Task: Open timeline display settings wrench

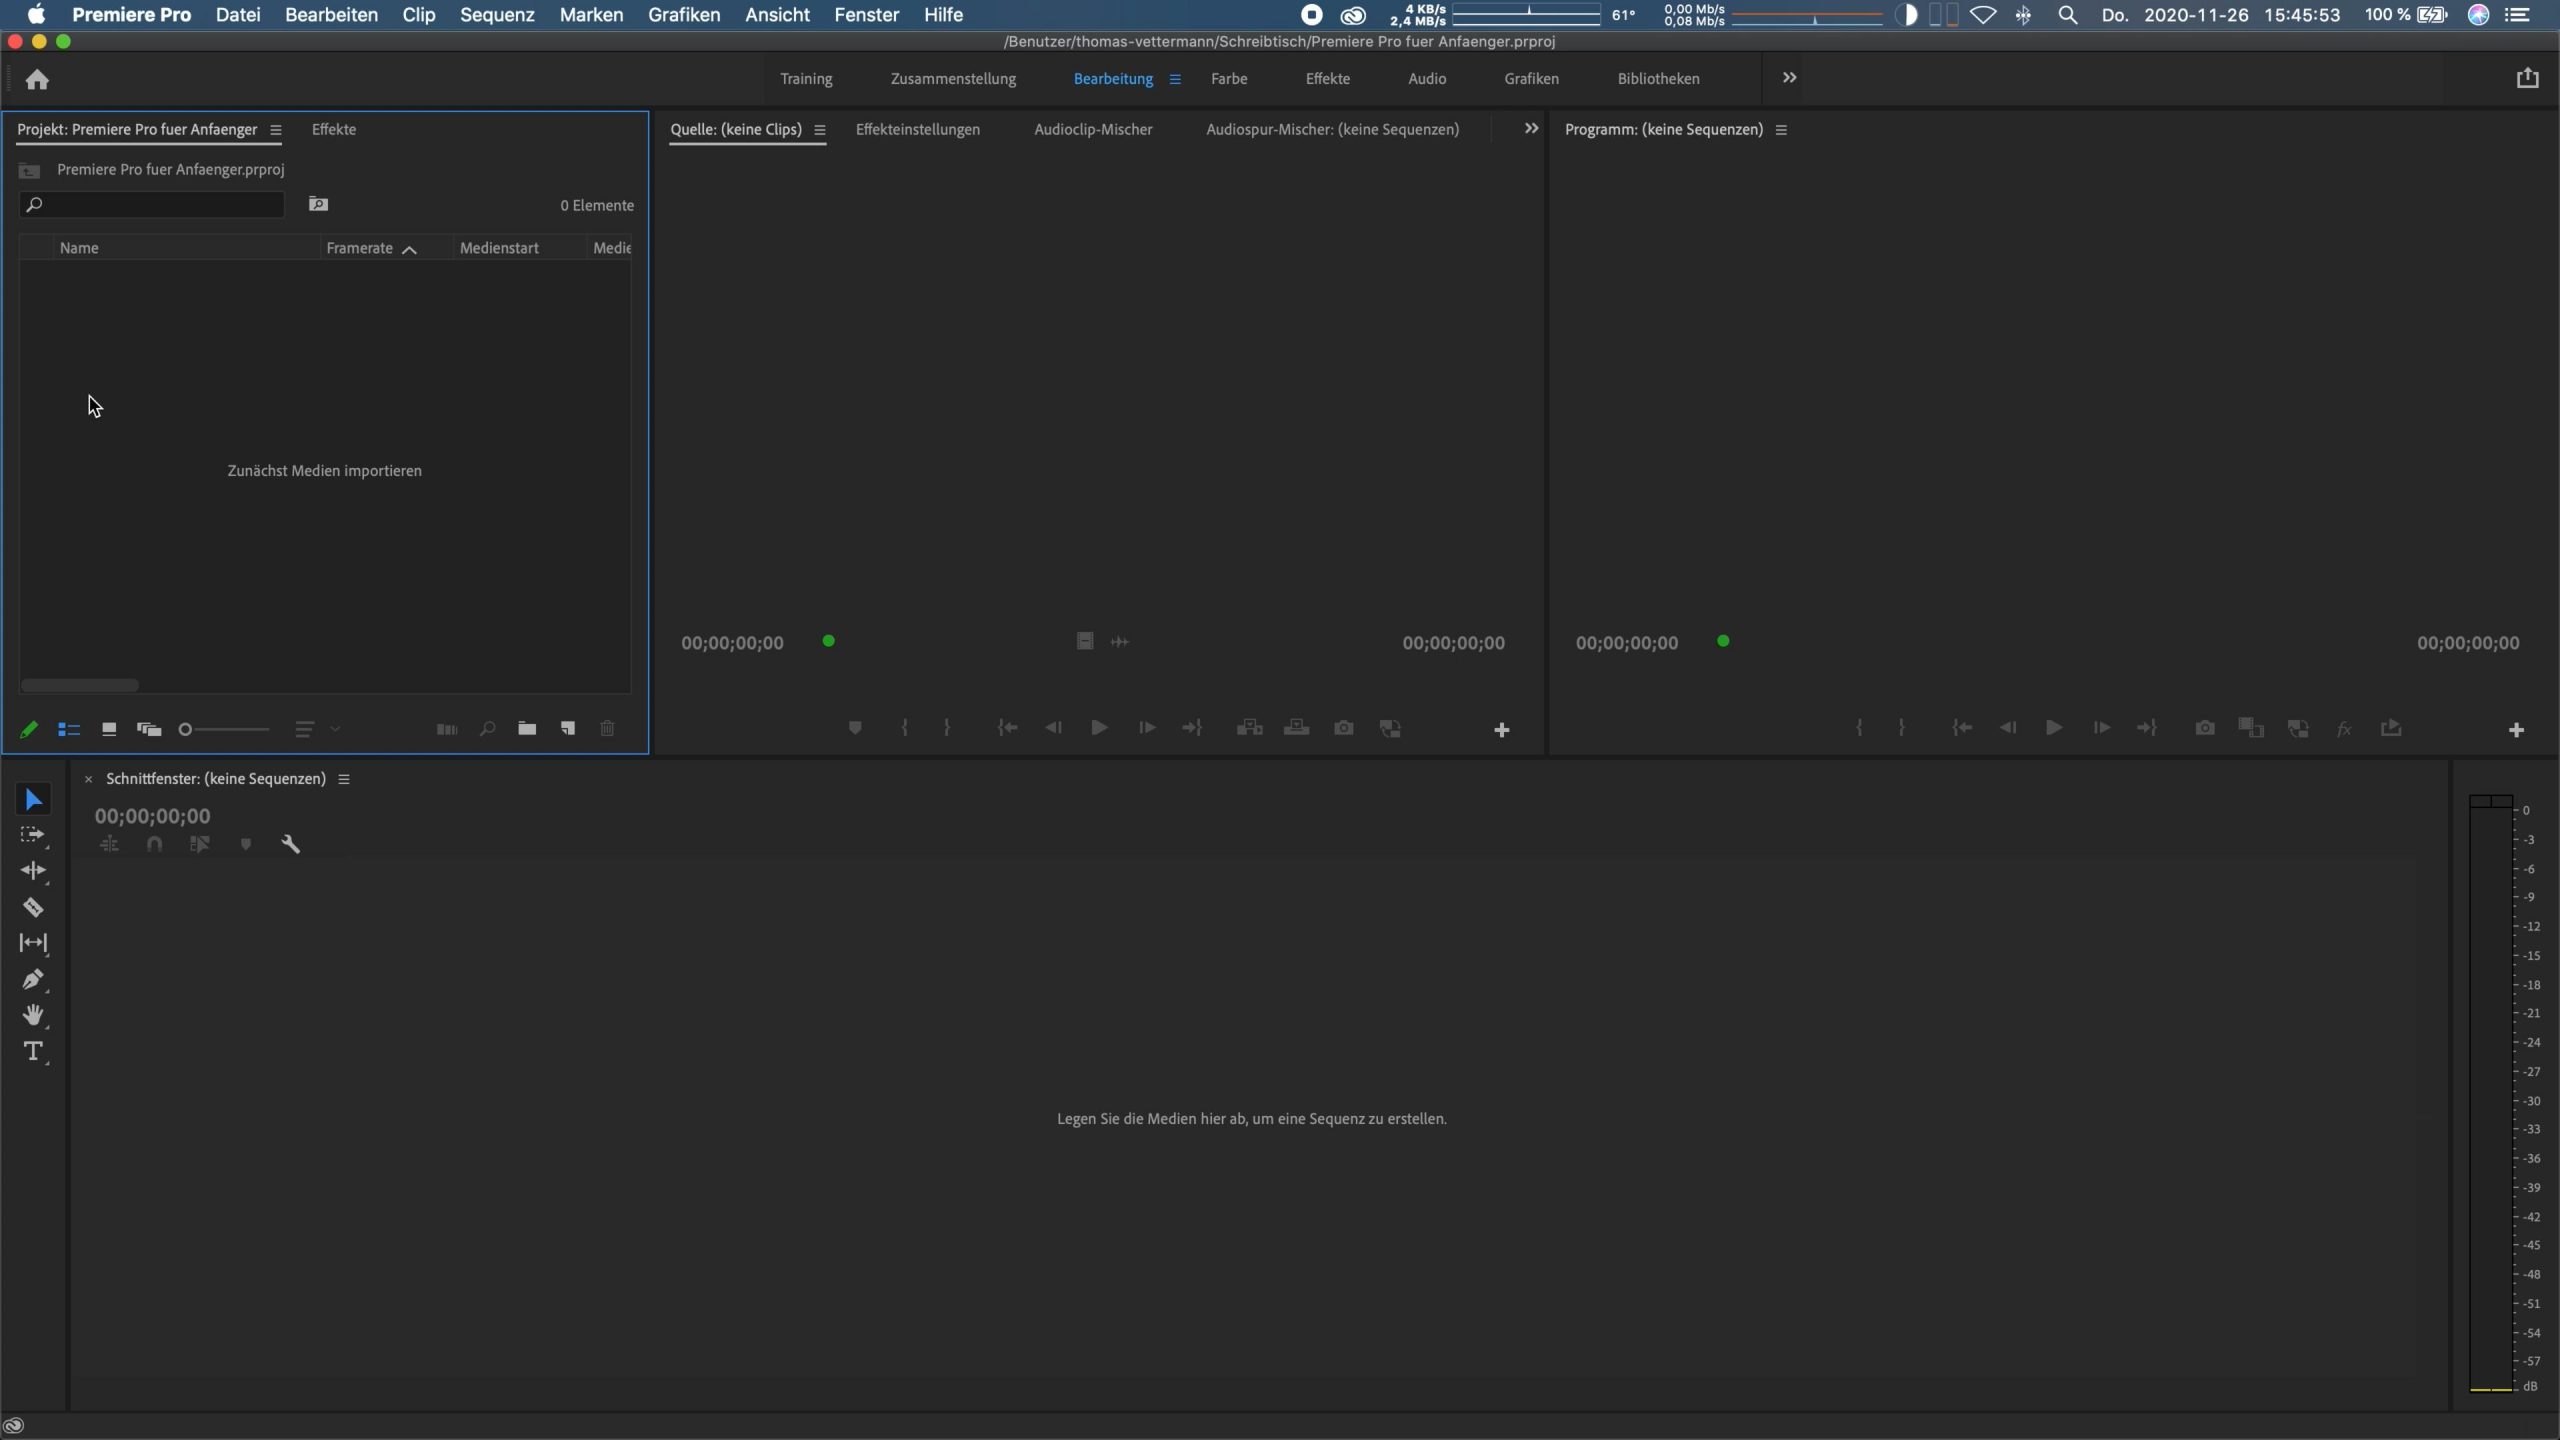Action: 291,844
